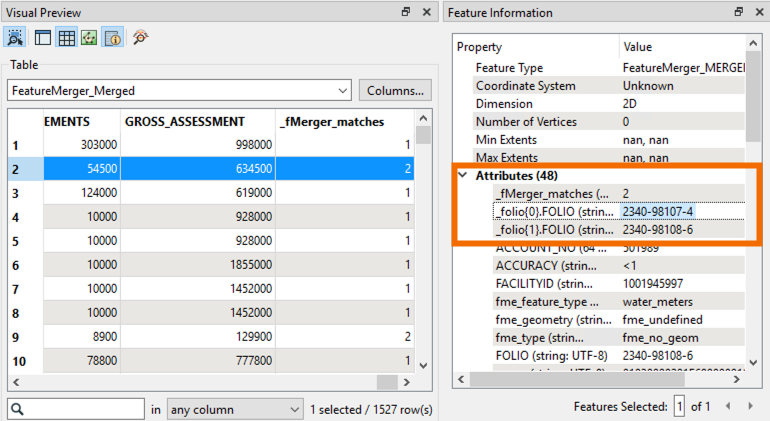Close the Visual Preview panel
This screenshot has width=770, height=421.
point(427,12)
